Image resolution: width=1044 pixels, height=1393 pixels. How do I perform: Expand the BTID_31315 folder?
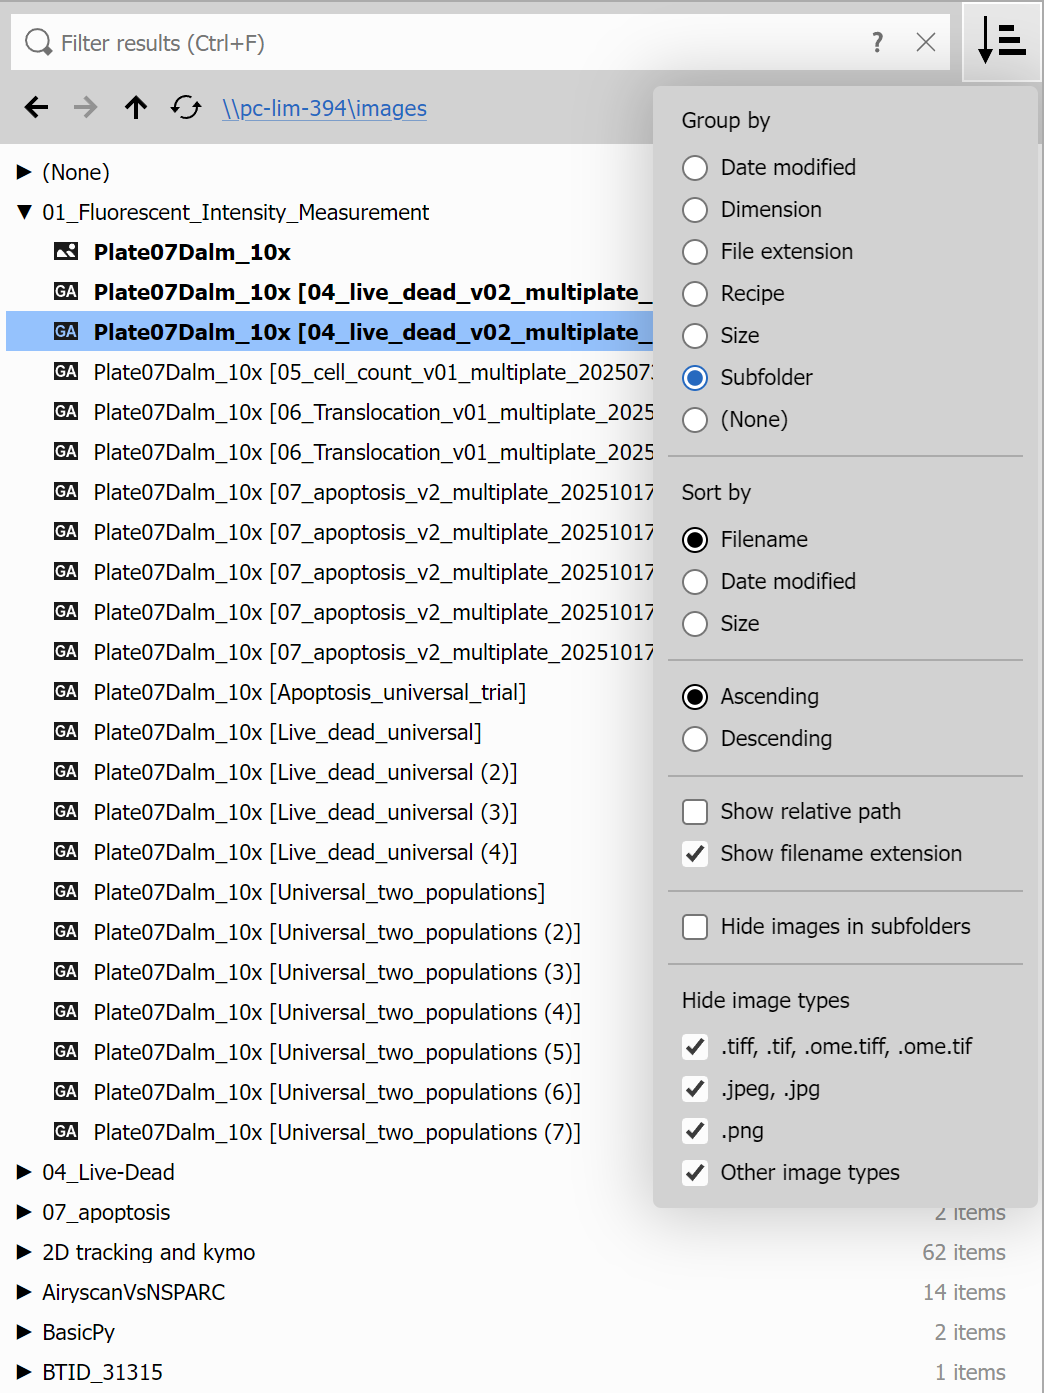coord(24,1372)
